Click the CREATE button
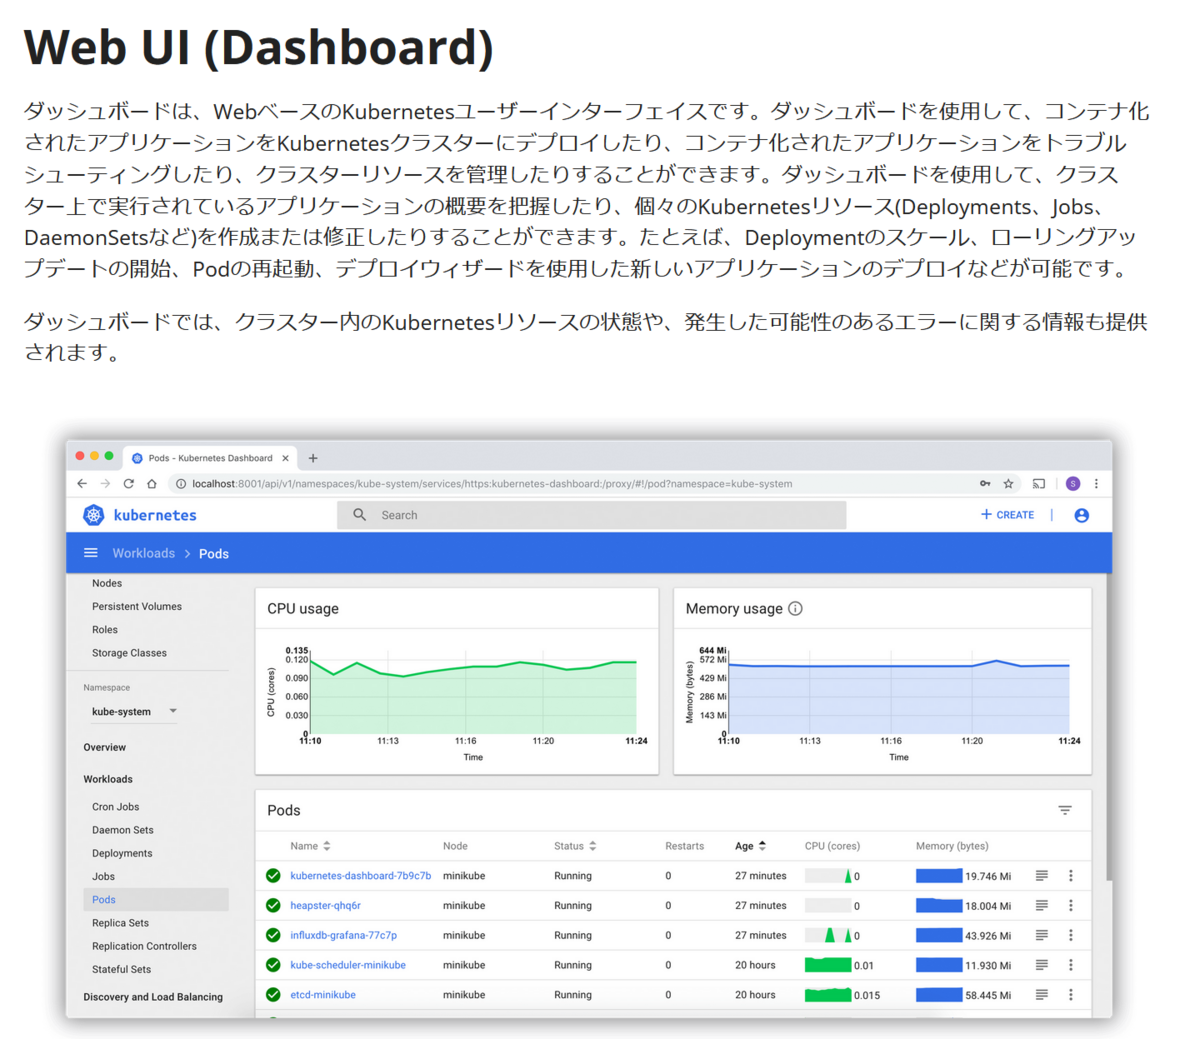1200x1039 pixels. tap(1007, 515)
